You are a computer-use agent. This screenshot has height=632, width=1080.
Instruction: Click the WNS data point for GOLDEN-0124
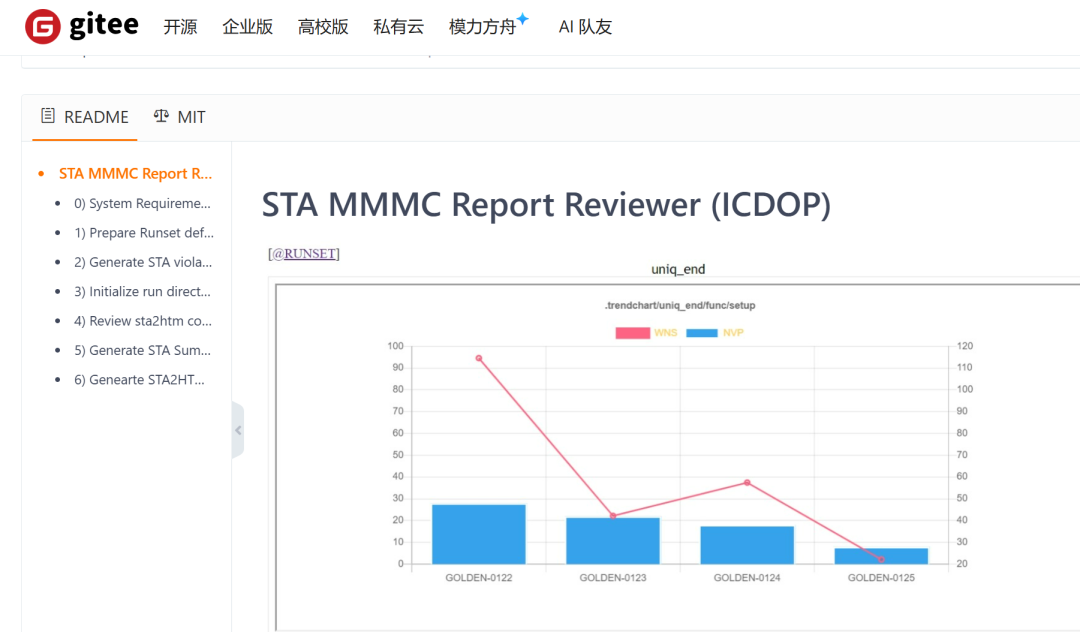pos(747,483)
